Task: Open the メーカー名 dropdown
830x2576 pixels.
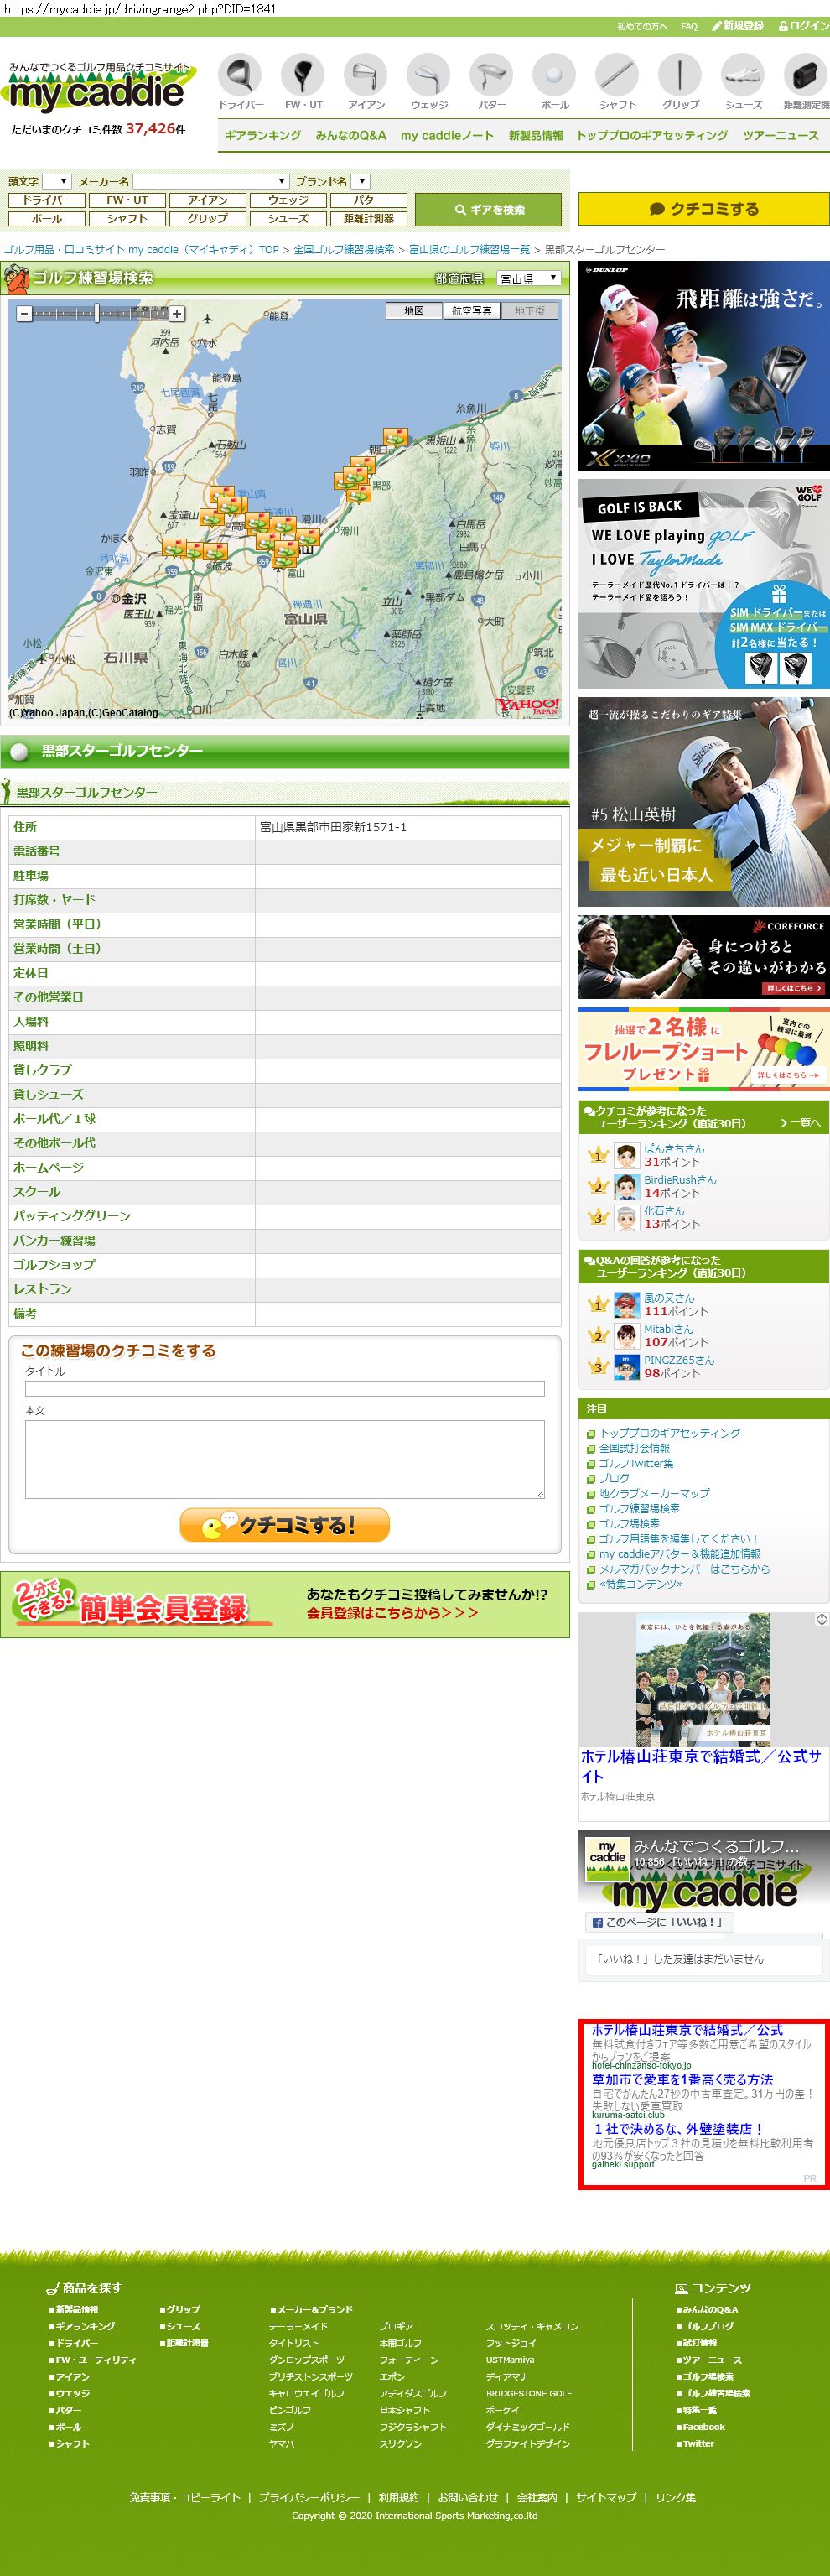Action: click(212, 182)
